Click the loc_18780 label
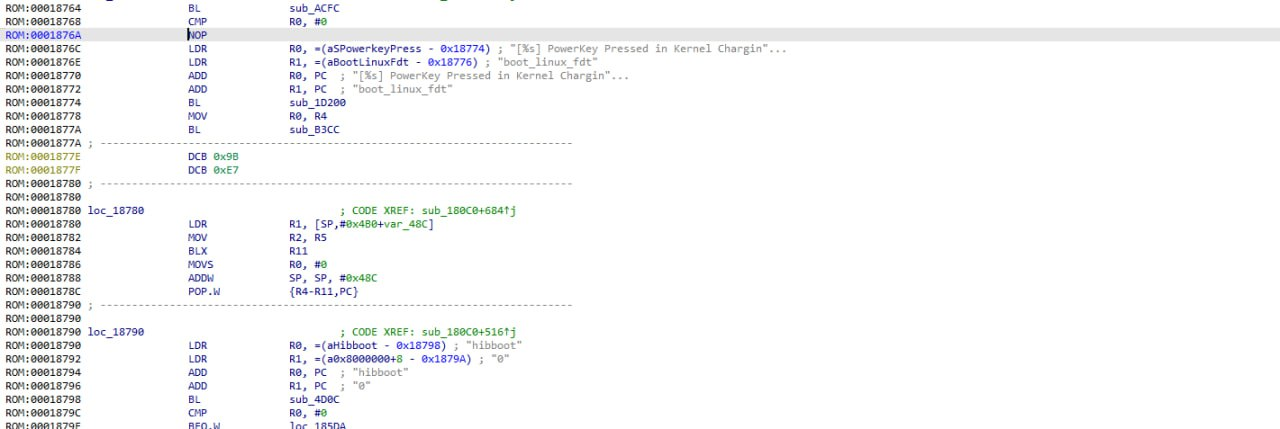This screenshot has width=1280, height=429. 116,212
